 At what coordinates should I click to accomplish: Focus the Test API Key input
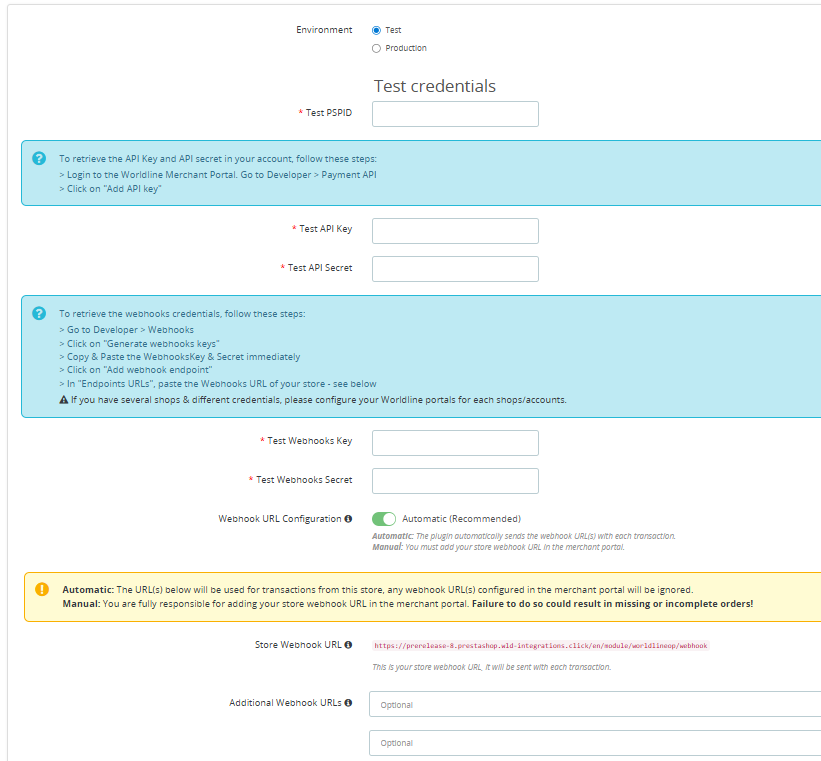pyautogui.click(x=454, y=231)
